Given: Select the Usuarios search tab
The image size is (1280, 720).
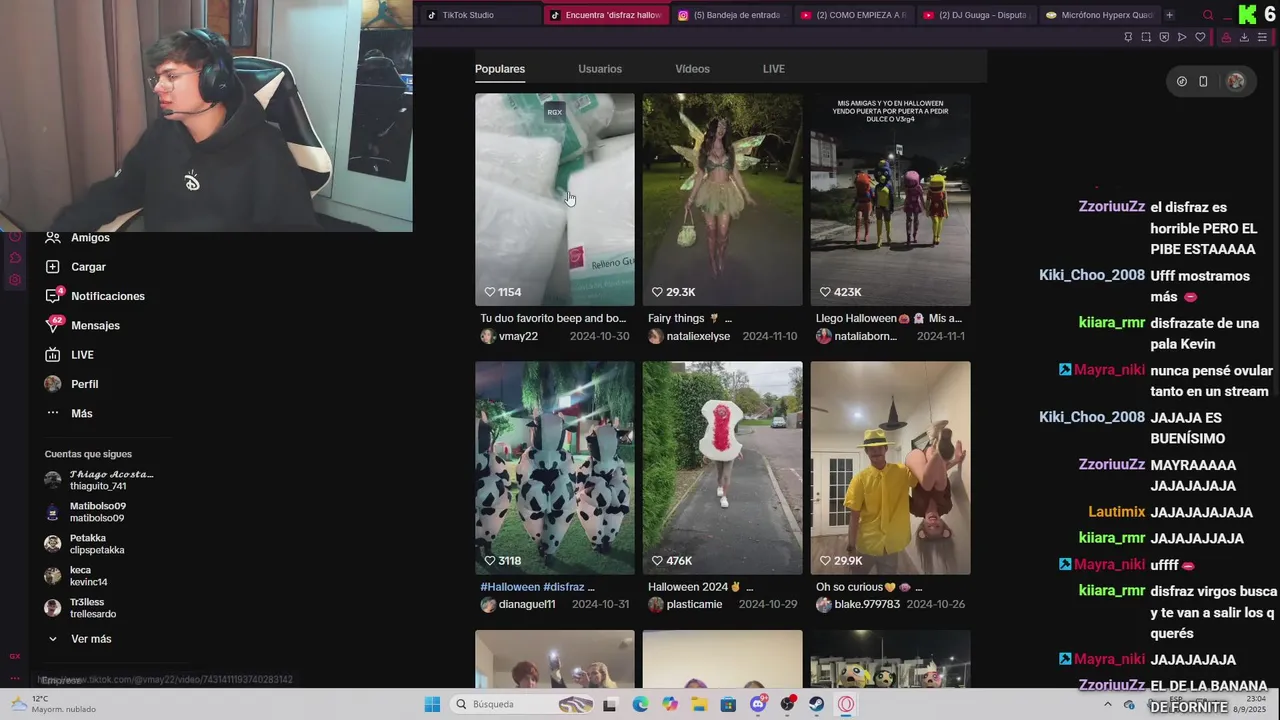Looking at the screenshot, I should click(600, 69).
